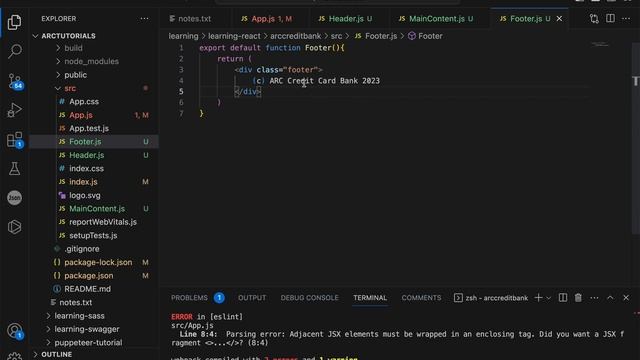Select the TERMINAL panel tab

pyautogui.click(x=370, y=298)
